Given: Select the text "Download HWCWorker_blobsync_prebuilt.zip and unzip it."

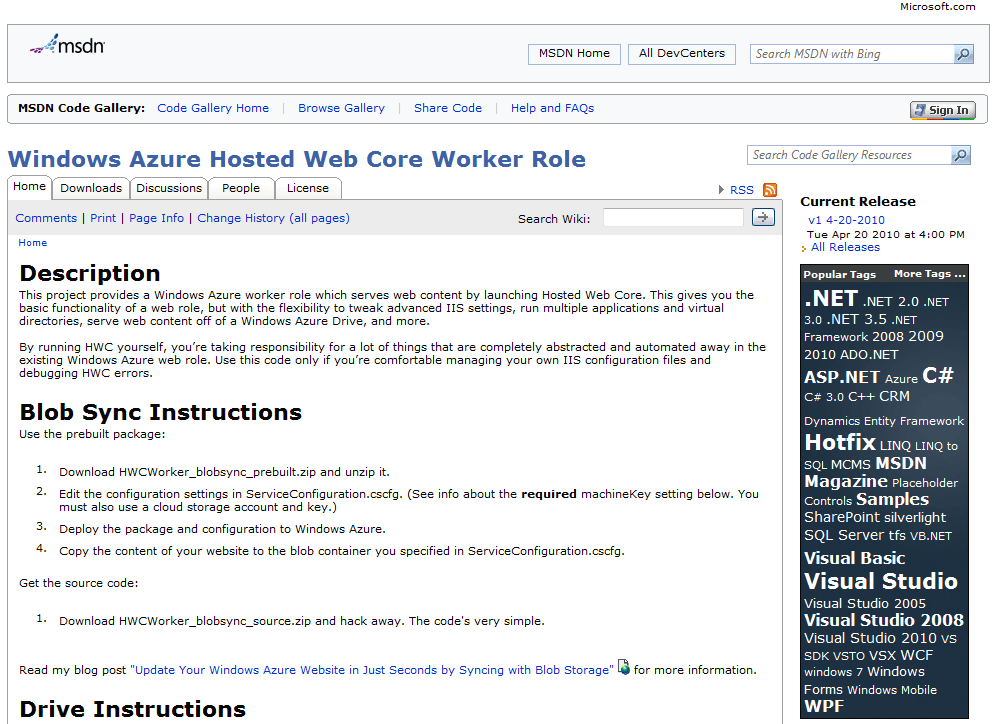Looking at the screenshot, I should 224,472.
